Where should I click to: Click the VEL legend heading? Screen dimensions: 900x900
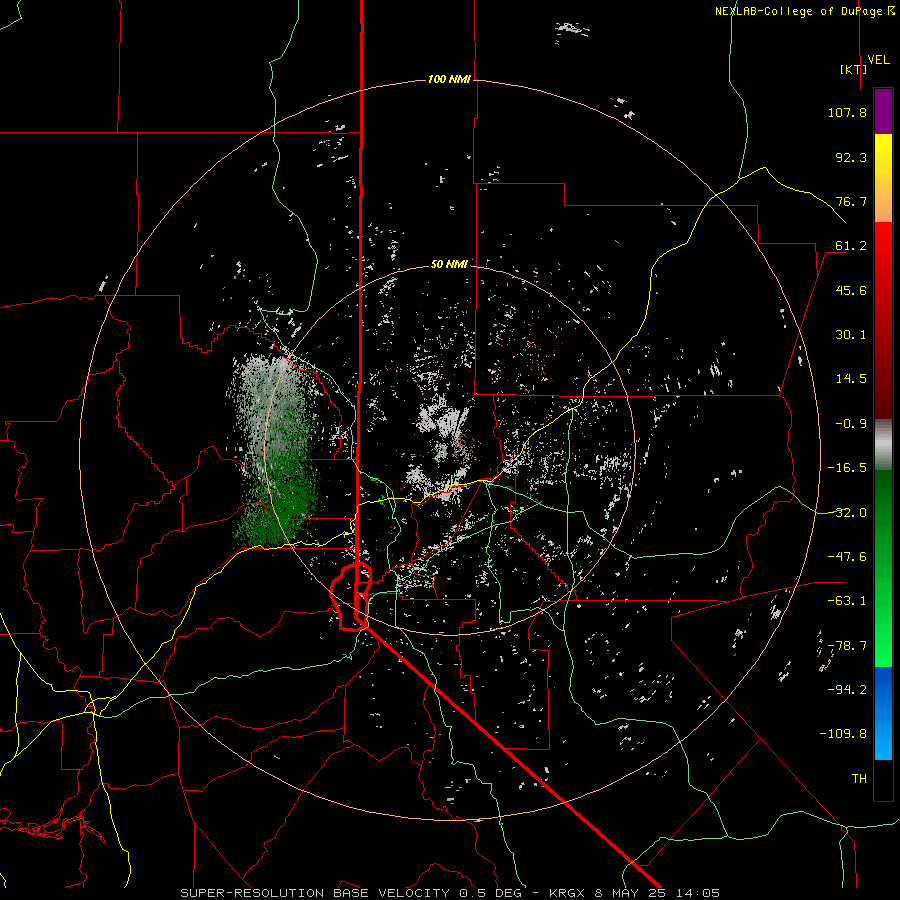click(879, 60)
